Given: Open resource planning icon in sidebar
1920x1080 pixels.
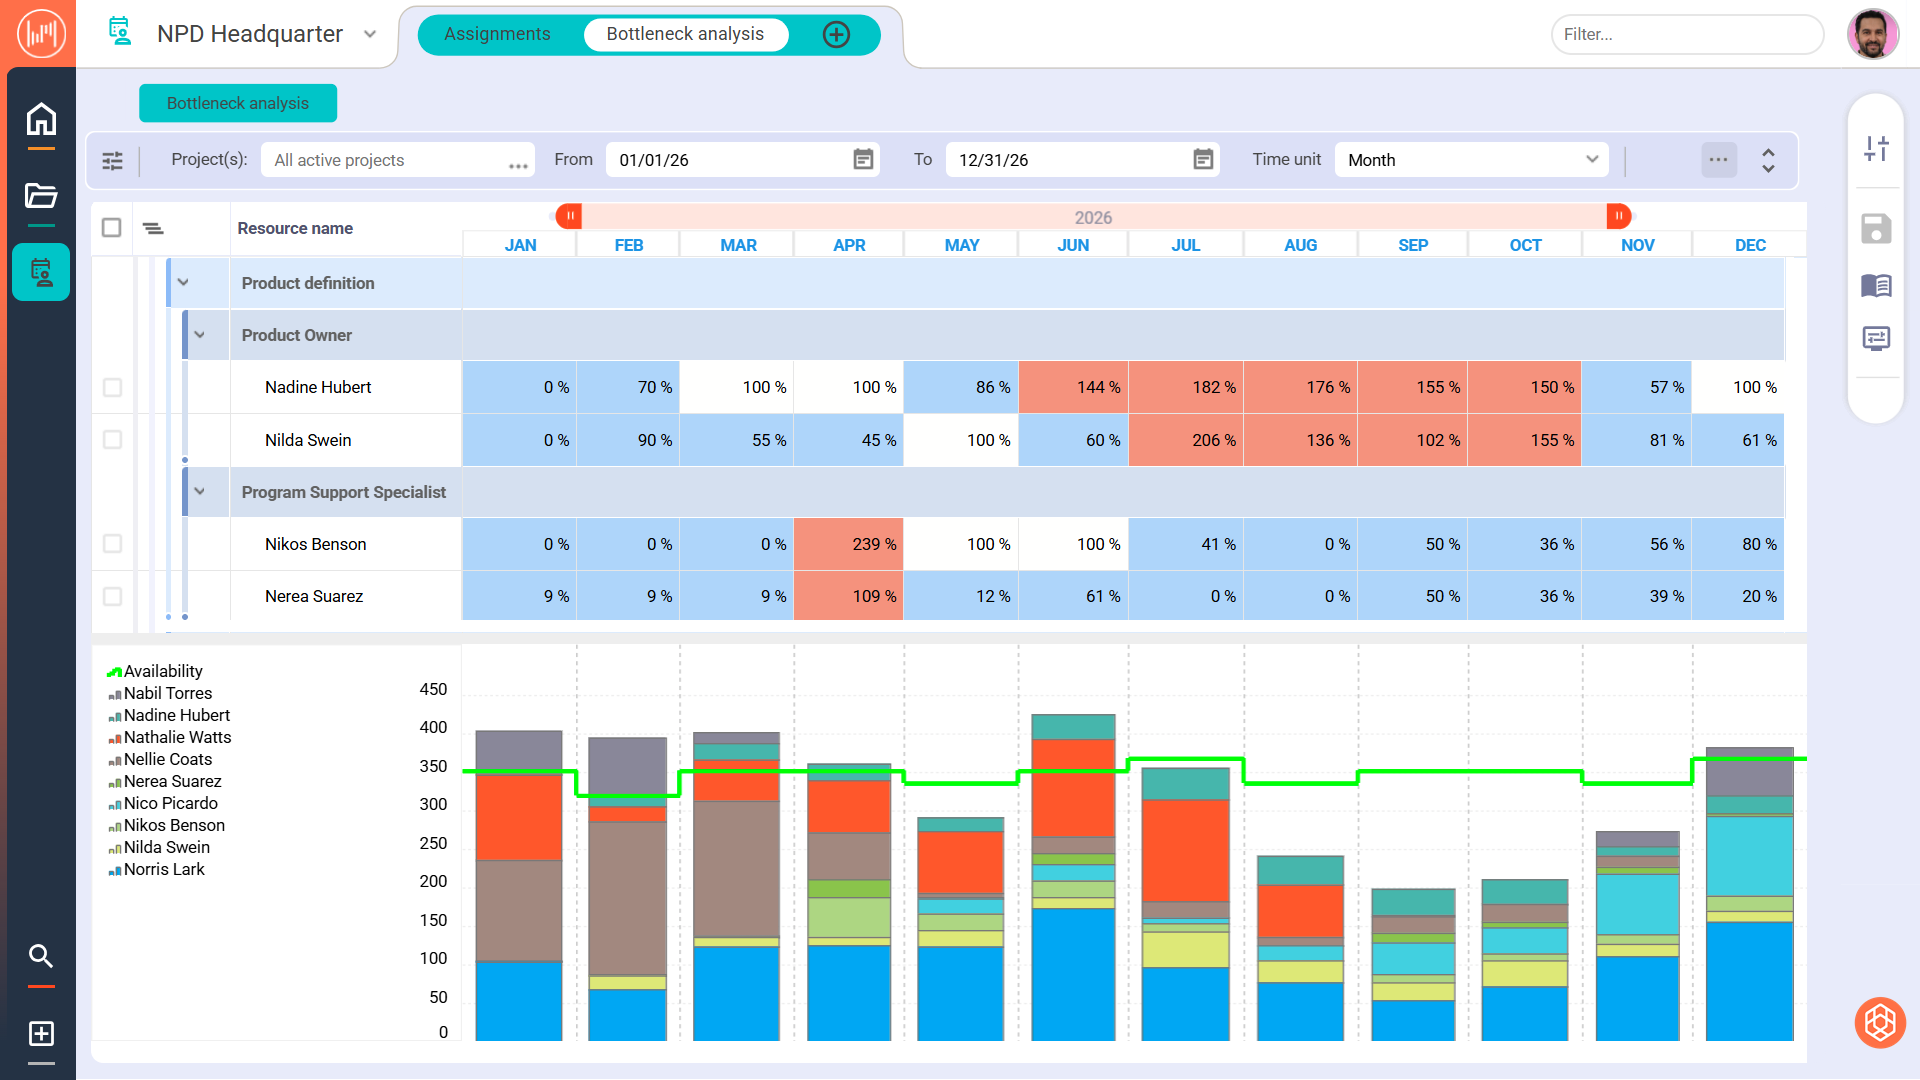Looking at the screenshot, I should point(41,272).
